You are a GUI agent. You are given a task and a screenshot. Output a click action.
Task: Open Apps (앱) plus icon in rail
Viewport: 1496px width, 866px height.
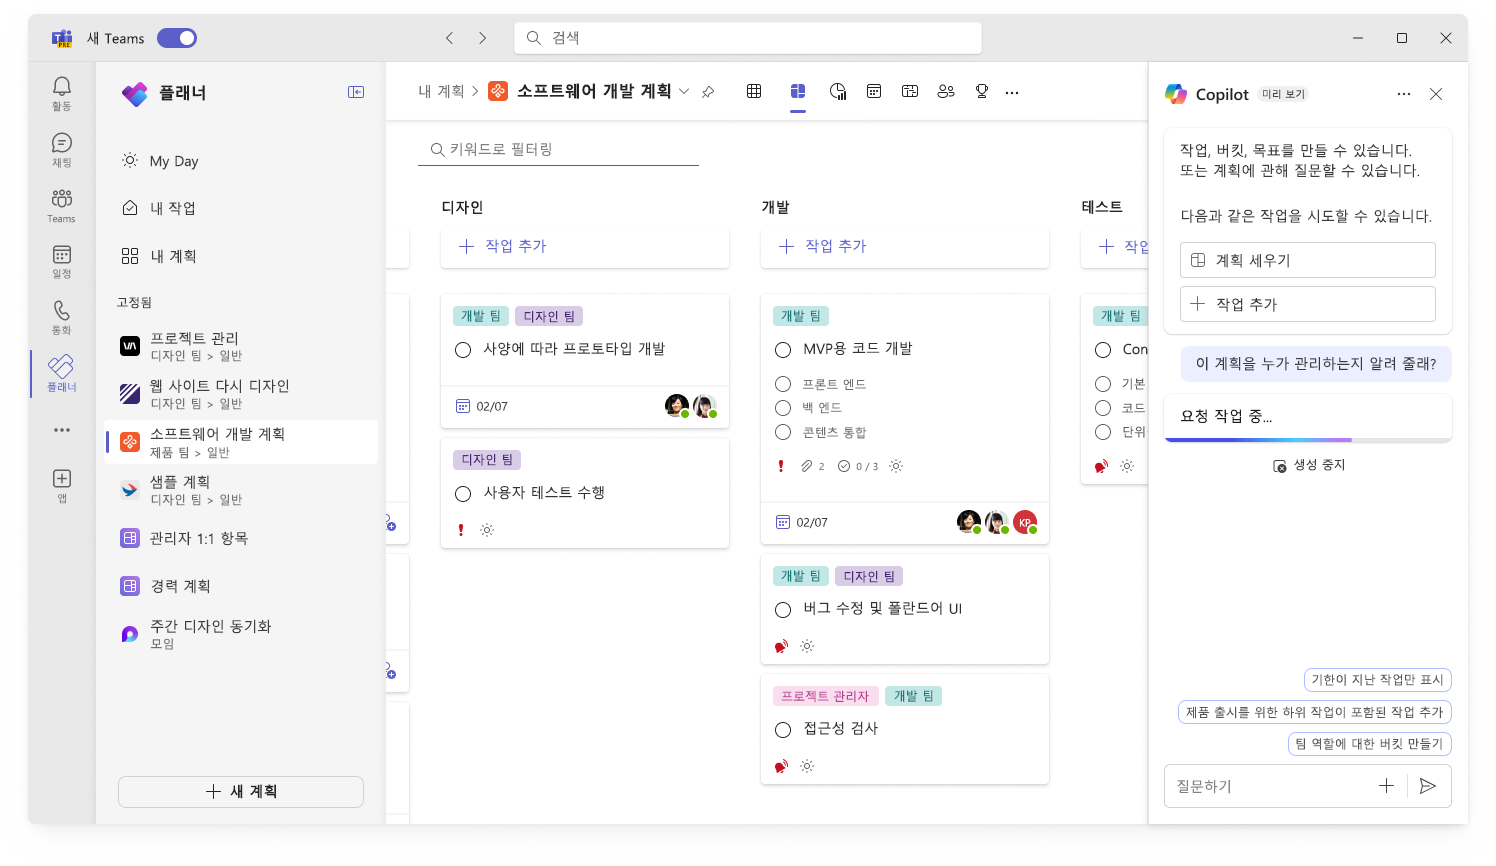coord(62,478)
